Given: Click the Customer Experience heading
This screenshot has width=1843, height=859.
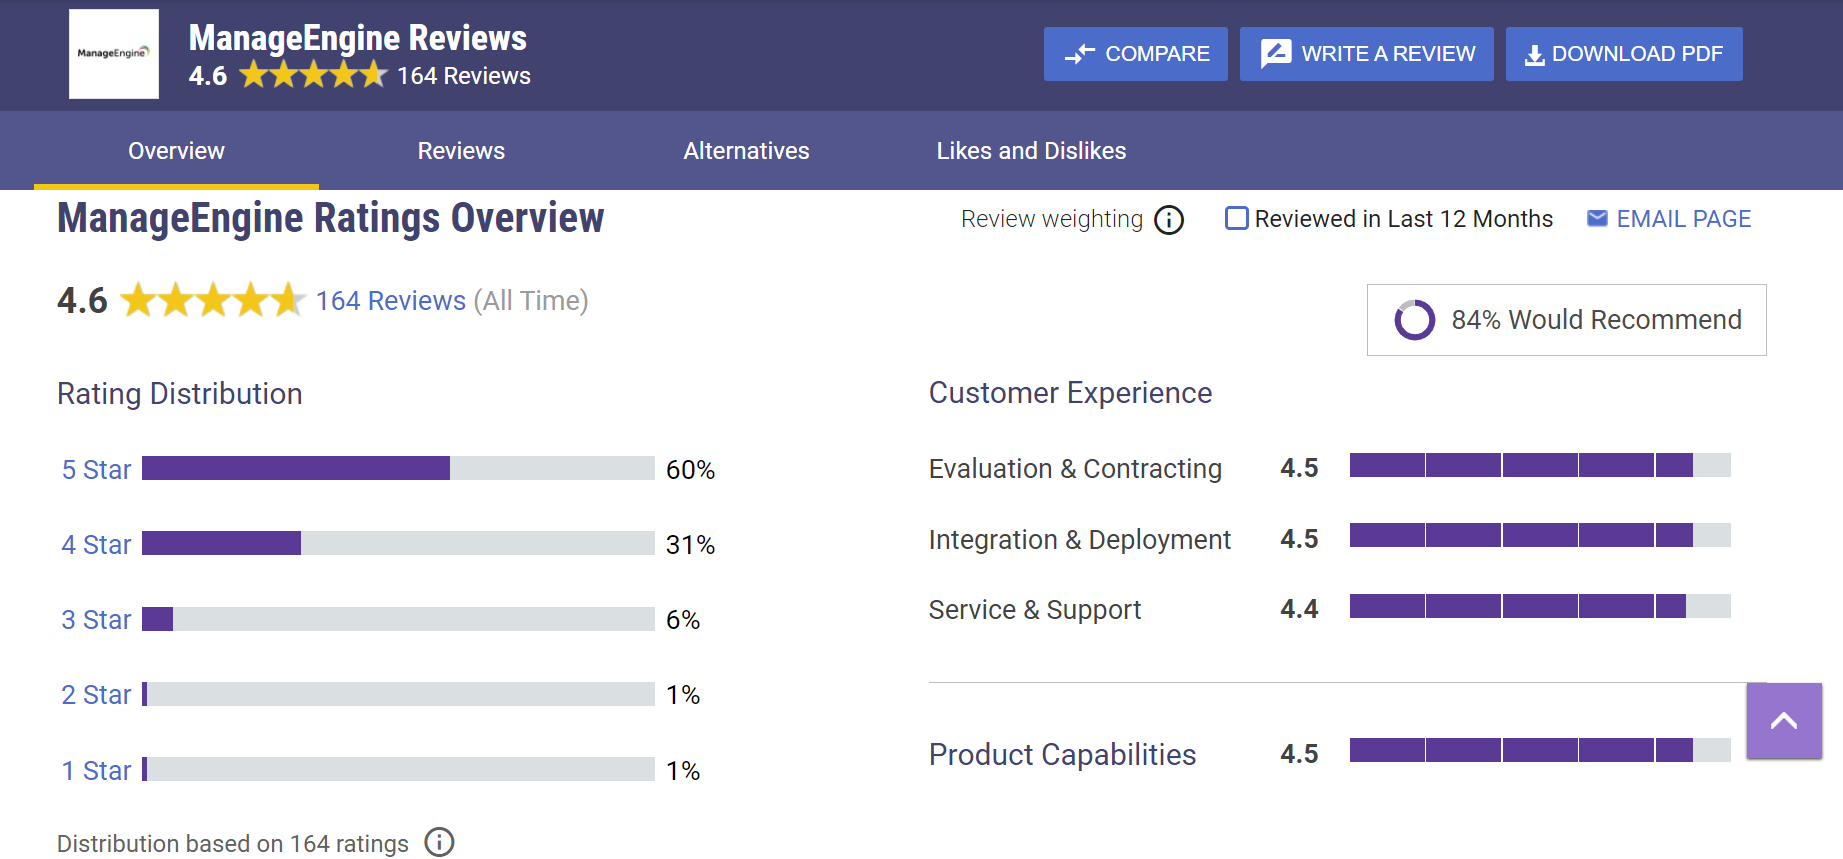Looking at the screenshot, I should (1070, 393).
